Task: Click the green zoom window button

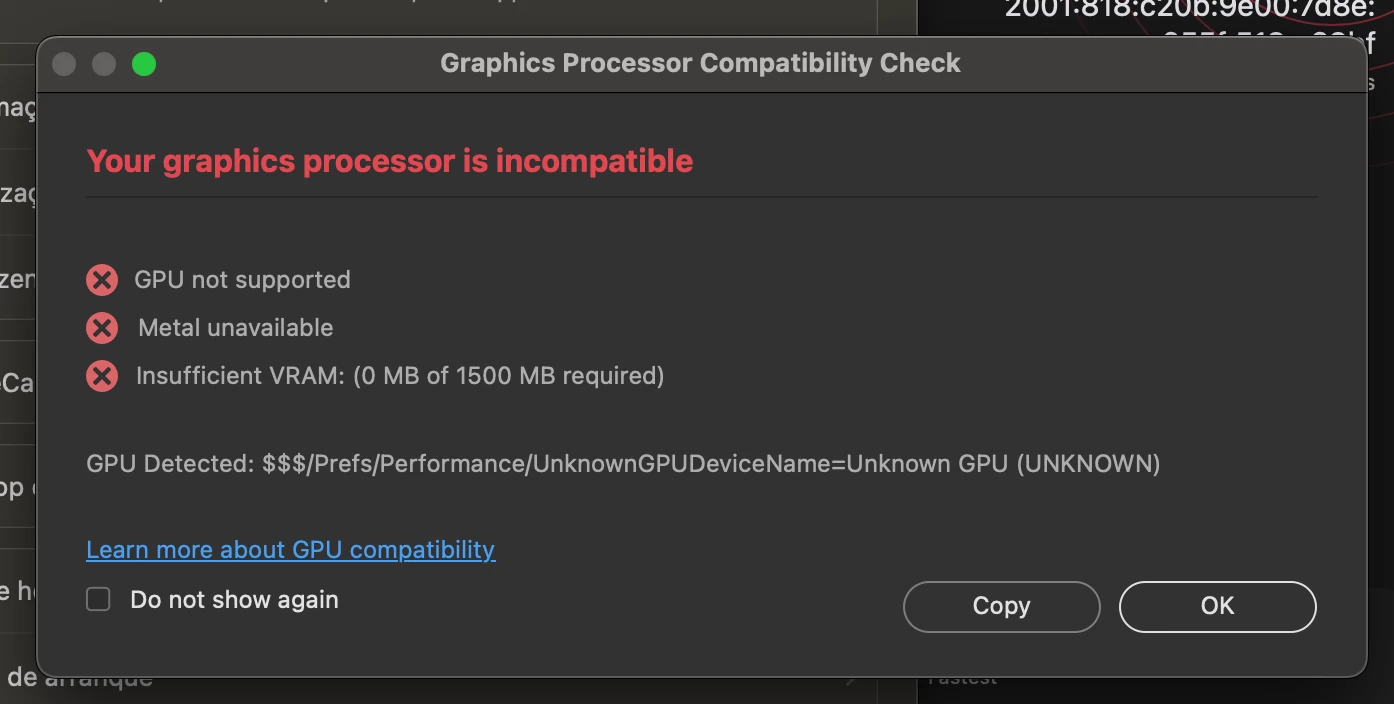Action: pyautogui.click(x=144, y=64)
